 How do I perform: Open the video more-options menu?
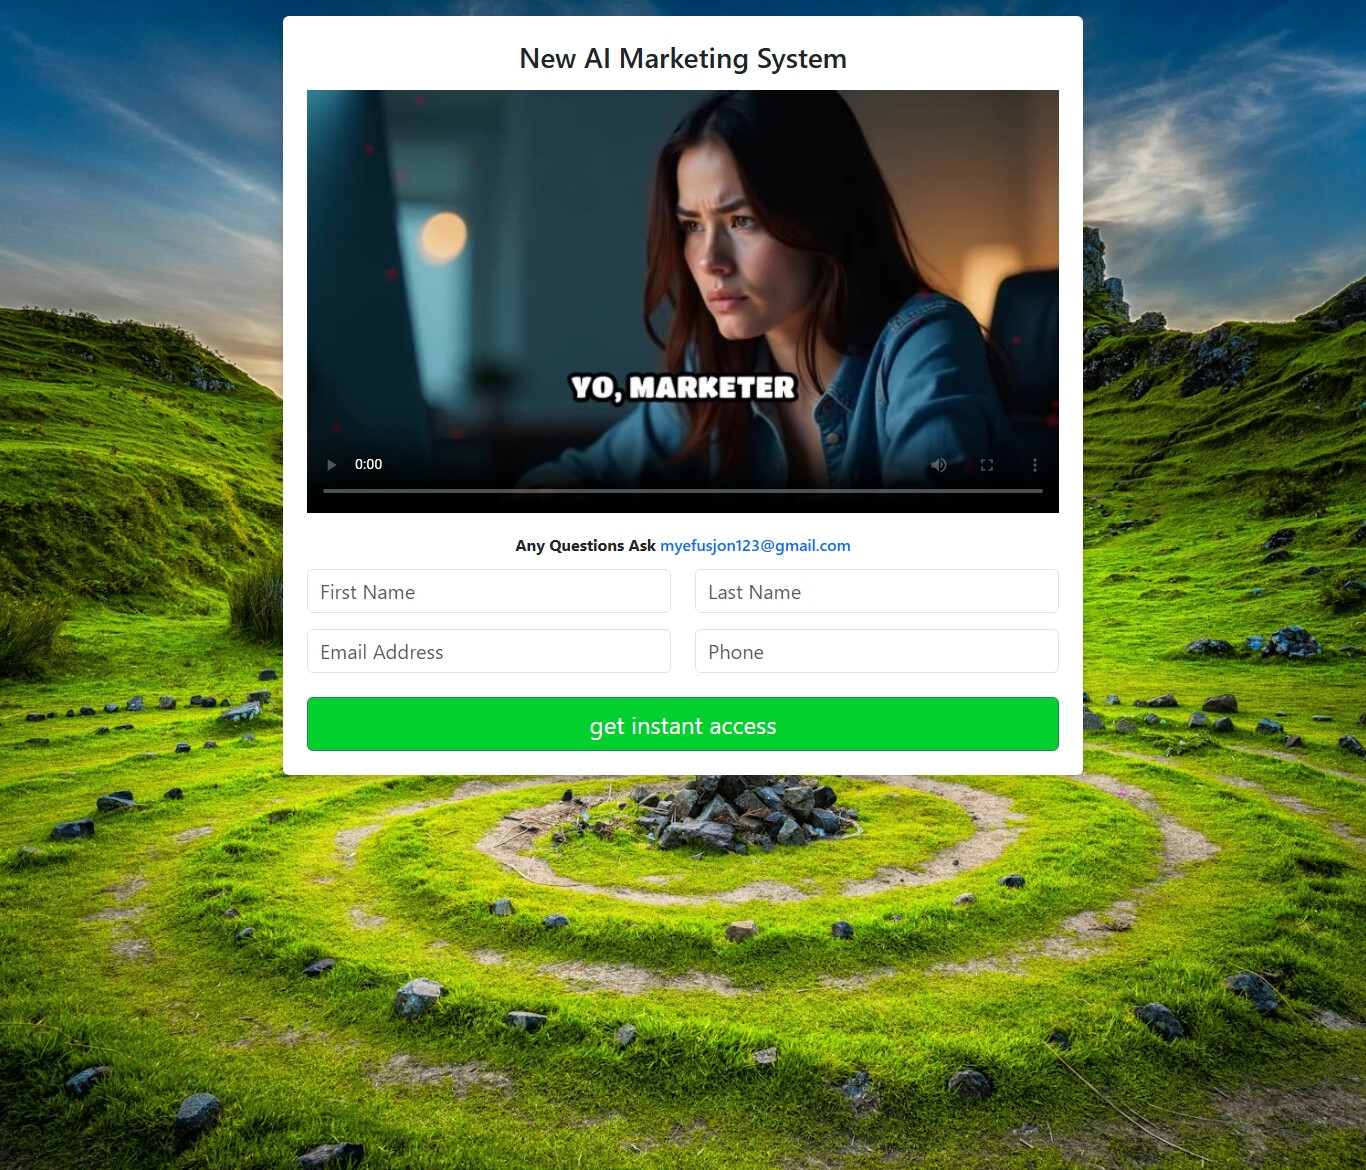1035,465
